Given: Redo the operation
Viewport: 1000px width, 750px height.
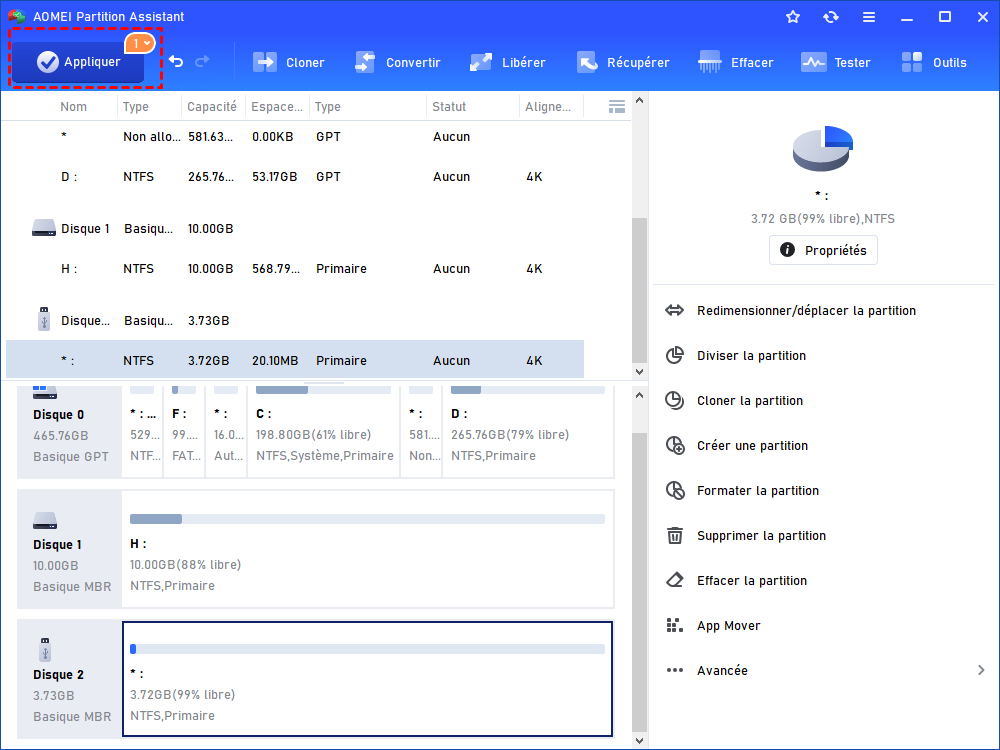Looking at the screenshot, I should click(x=202, y=62).
